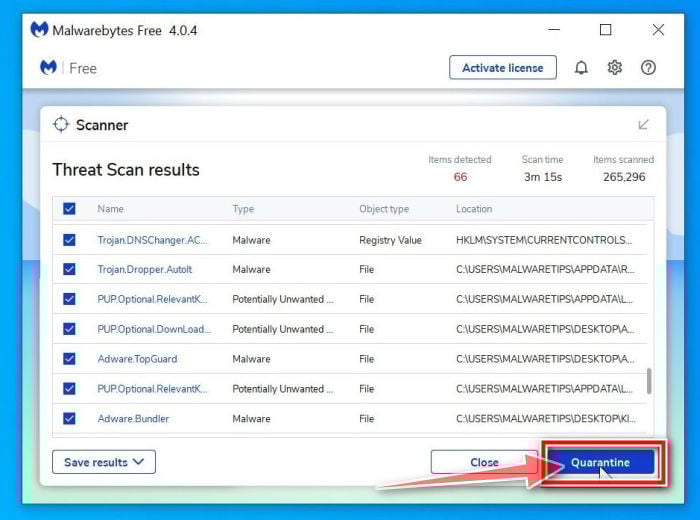Click the Close button
Screen dimensions: 700x520
[484, 462]
